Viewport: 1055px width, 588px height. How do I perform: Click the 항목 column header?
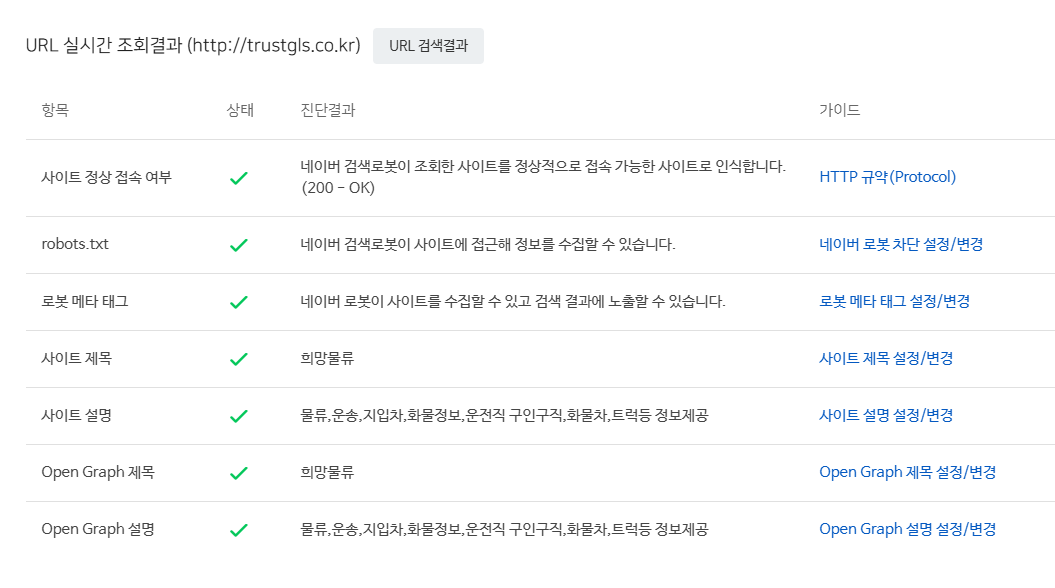click(x=55, y=110)
